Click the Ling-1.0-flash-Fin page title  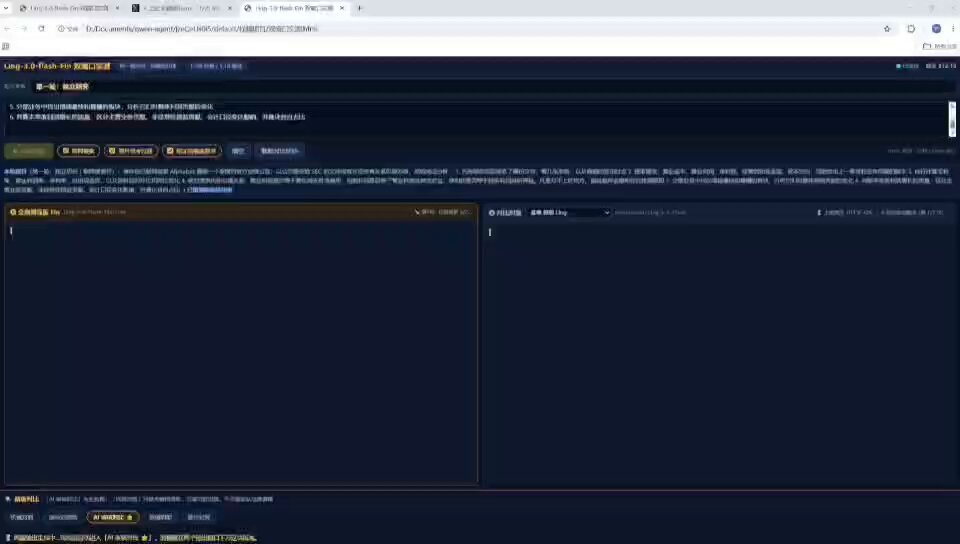coord(57,66)
